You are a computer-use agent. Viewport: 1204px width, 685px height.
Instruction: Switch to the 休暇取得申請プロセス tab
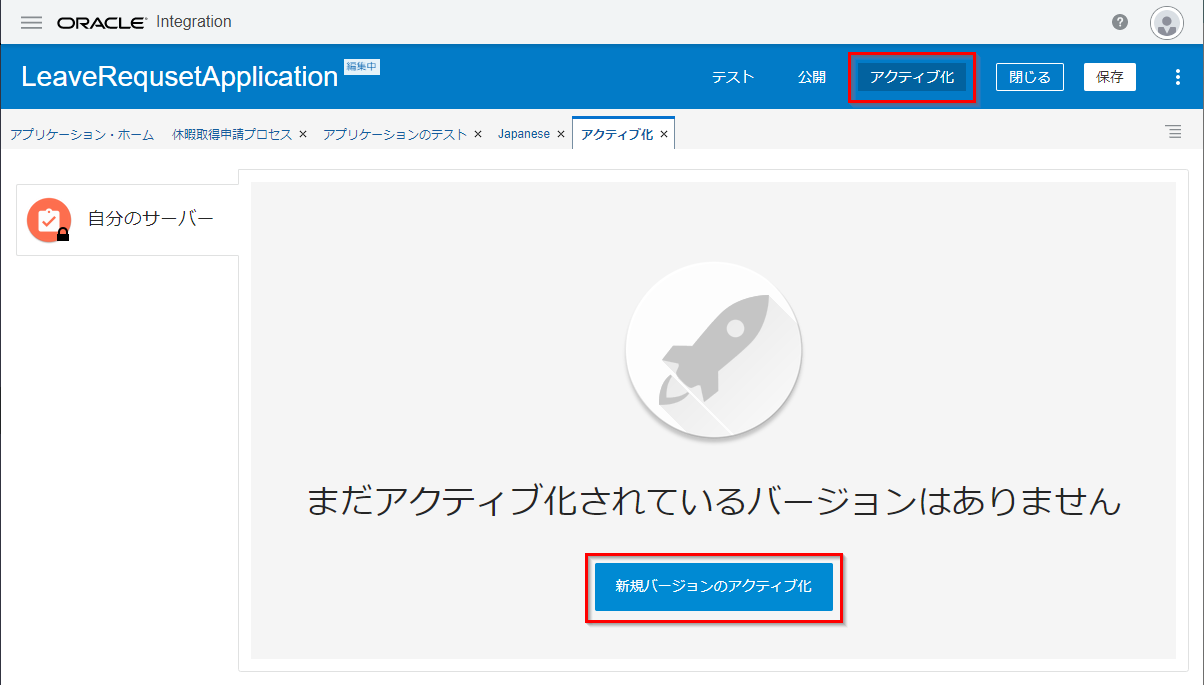click(232, 134)
